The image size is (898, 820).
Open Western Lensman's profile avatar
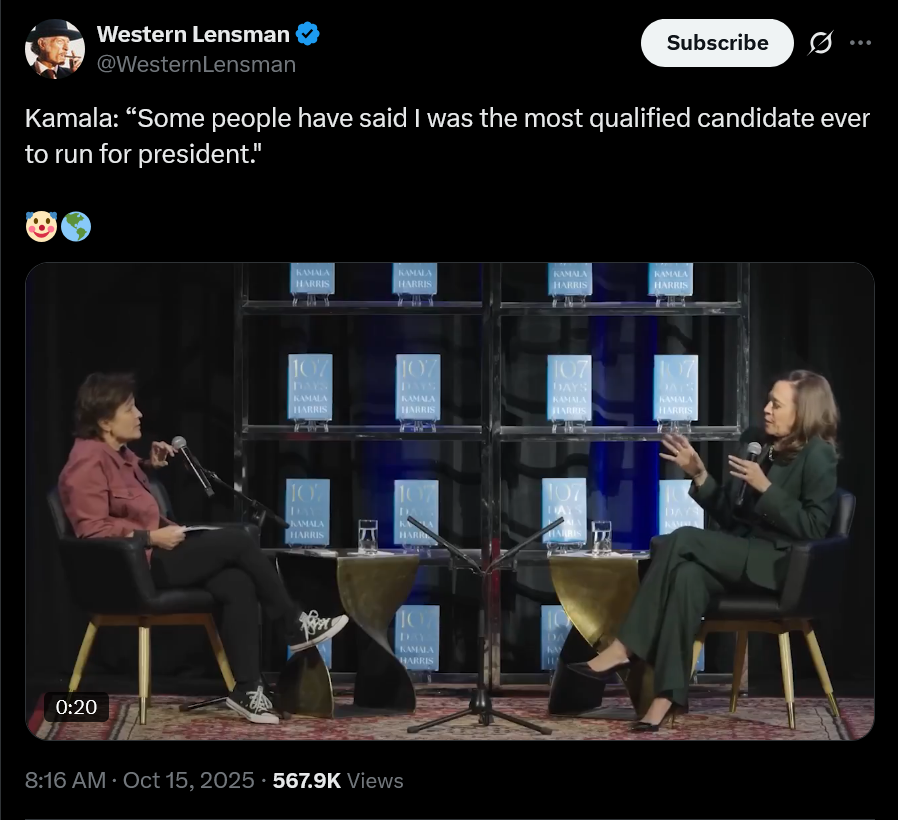coord(54,49)
